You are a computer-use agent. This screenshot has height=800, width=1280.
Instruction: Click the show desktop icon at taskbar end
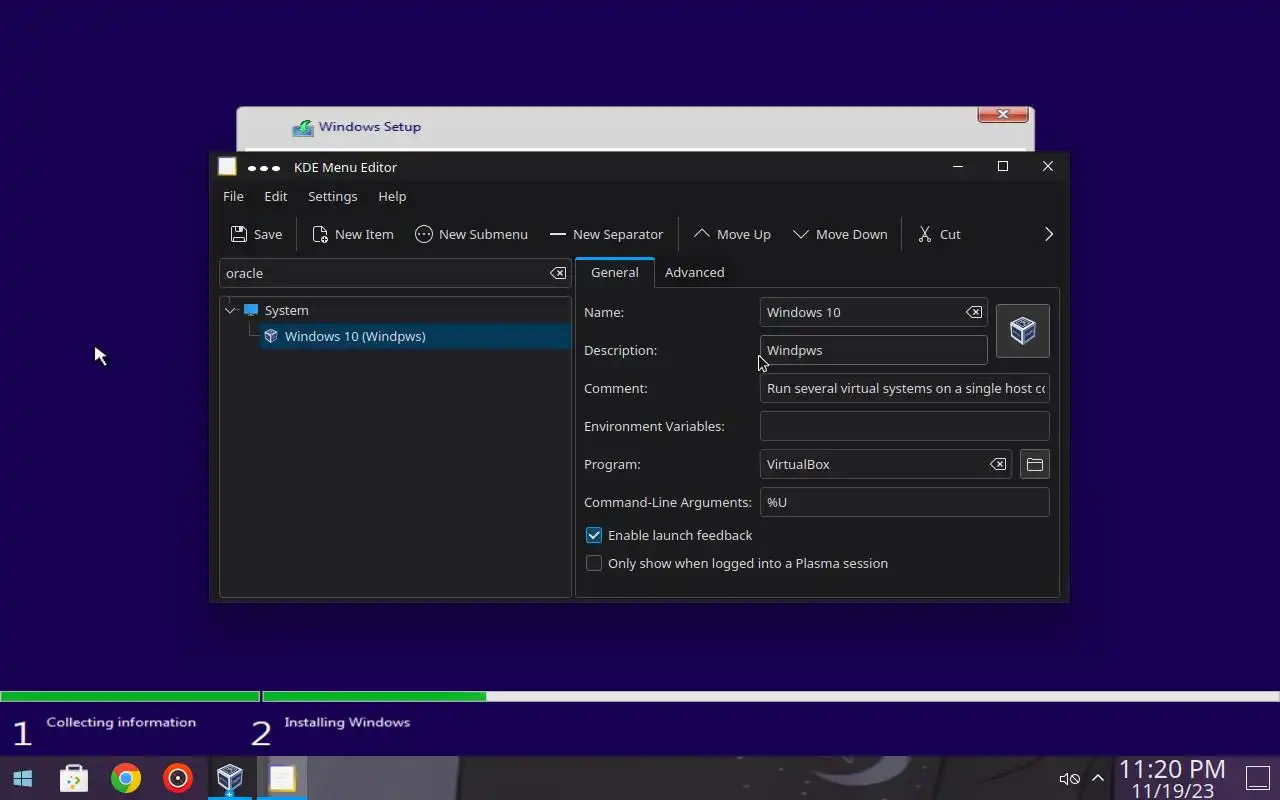click(x=1257, y=778)
